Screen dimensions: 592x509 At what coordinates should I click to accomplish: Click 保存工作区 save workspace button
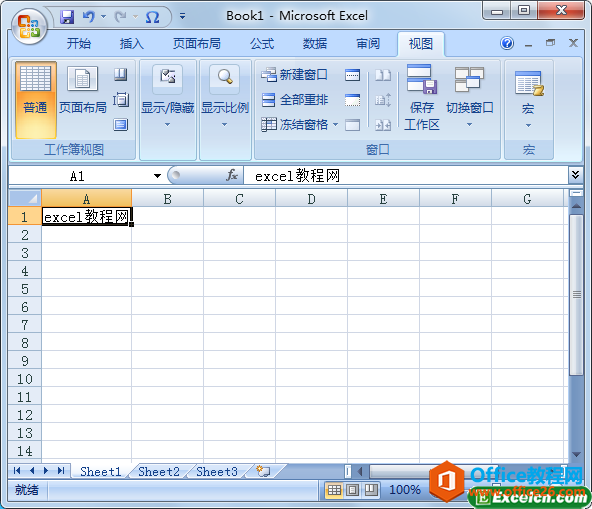pyautogui.click(x=422, y=97)
